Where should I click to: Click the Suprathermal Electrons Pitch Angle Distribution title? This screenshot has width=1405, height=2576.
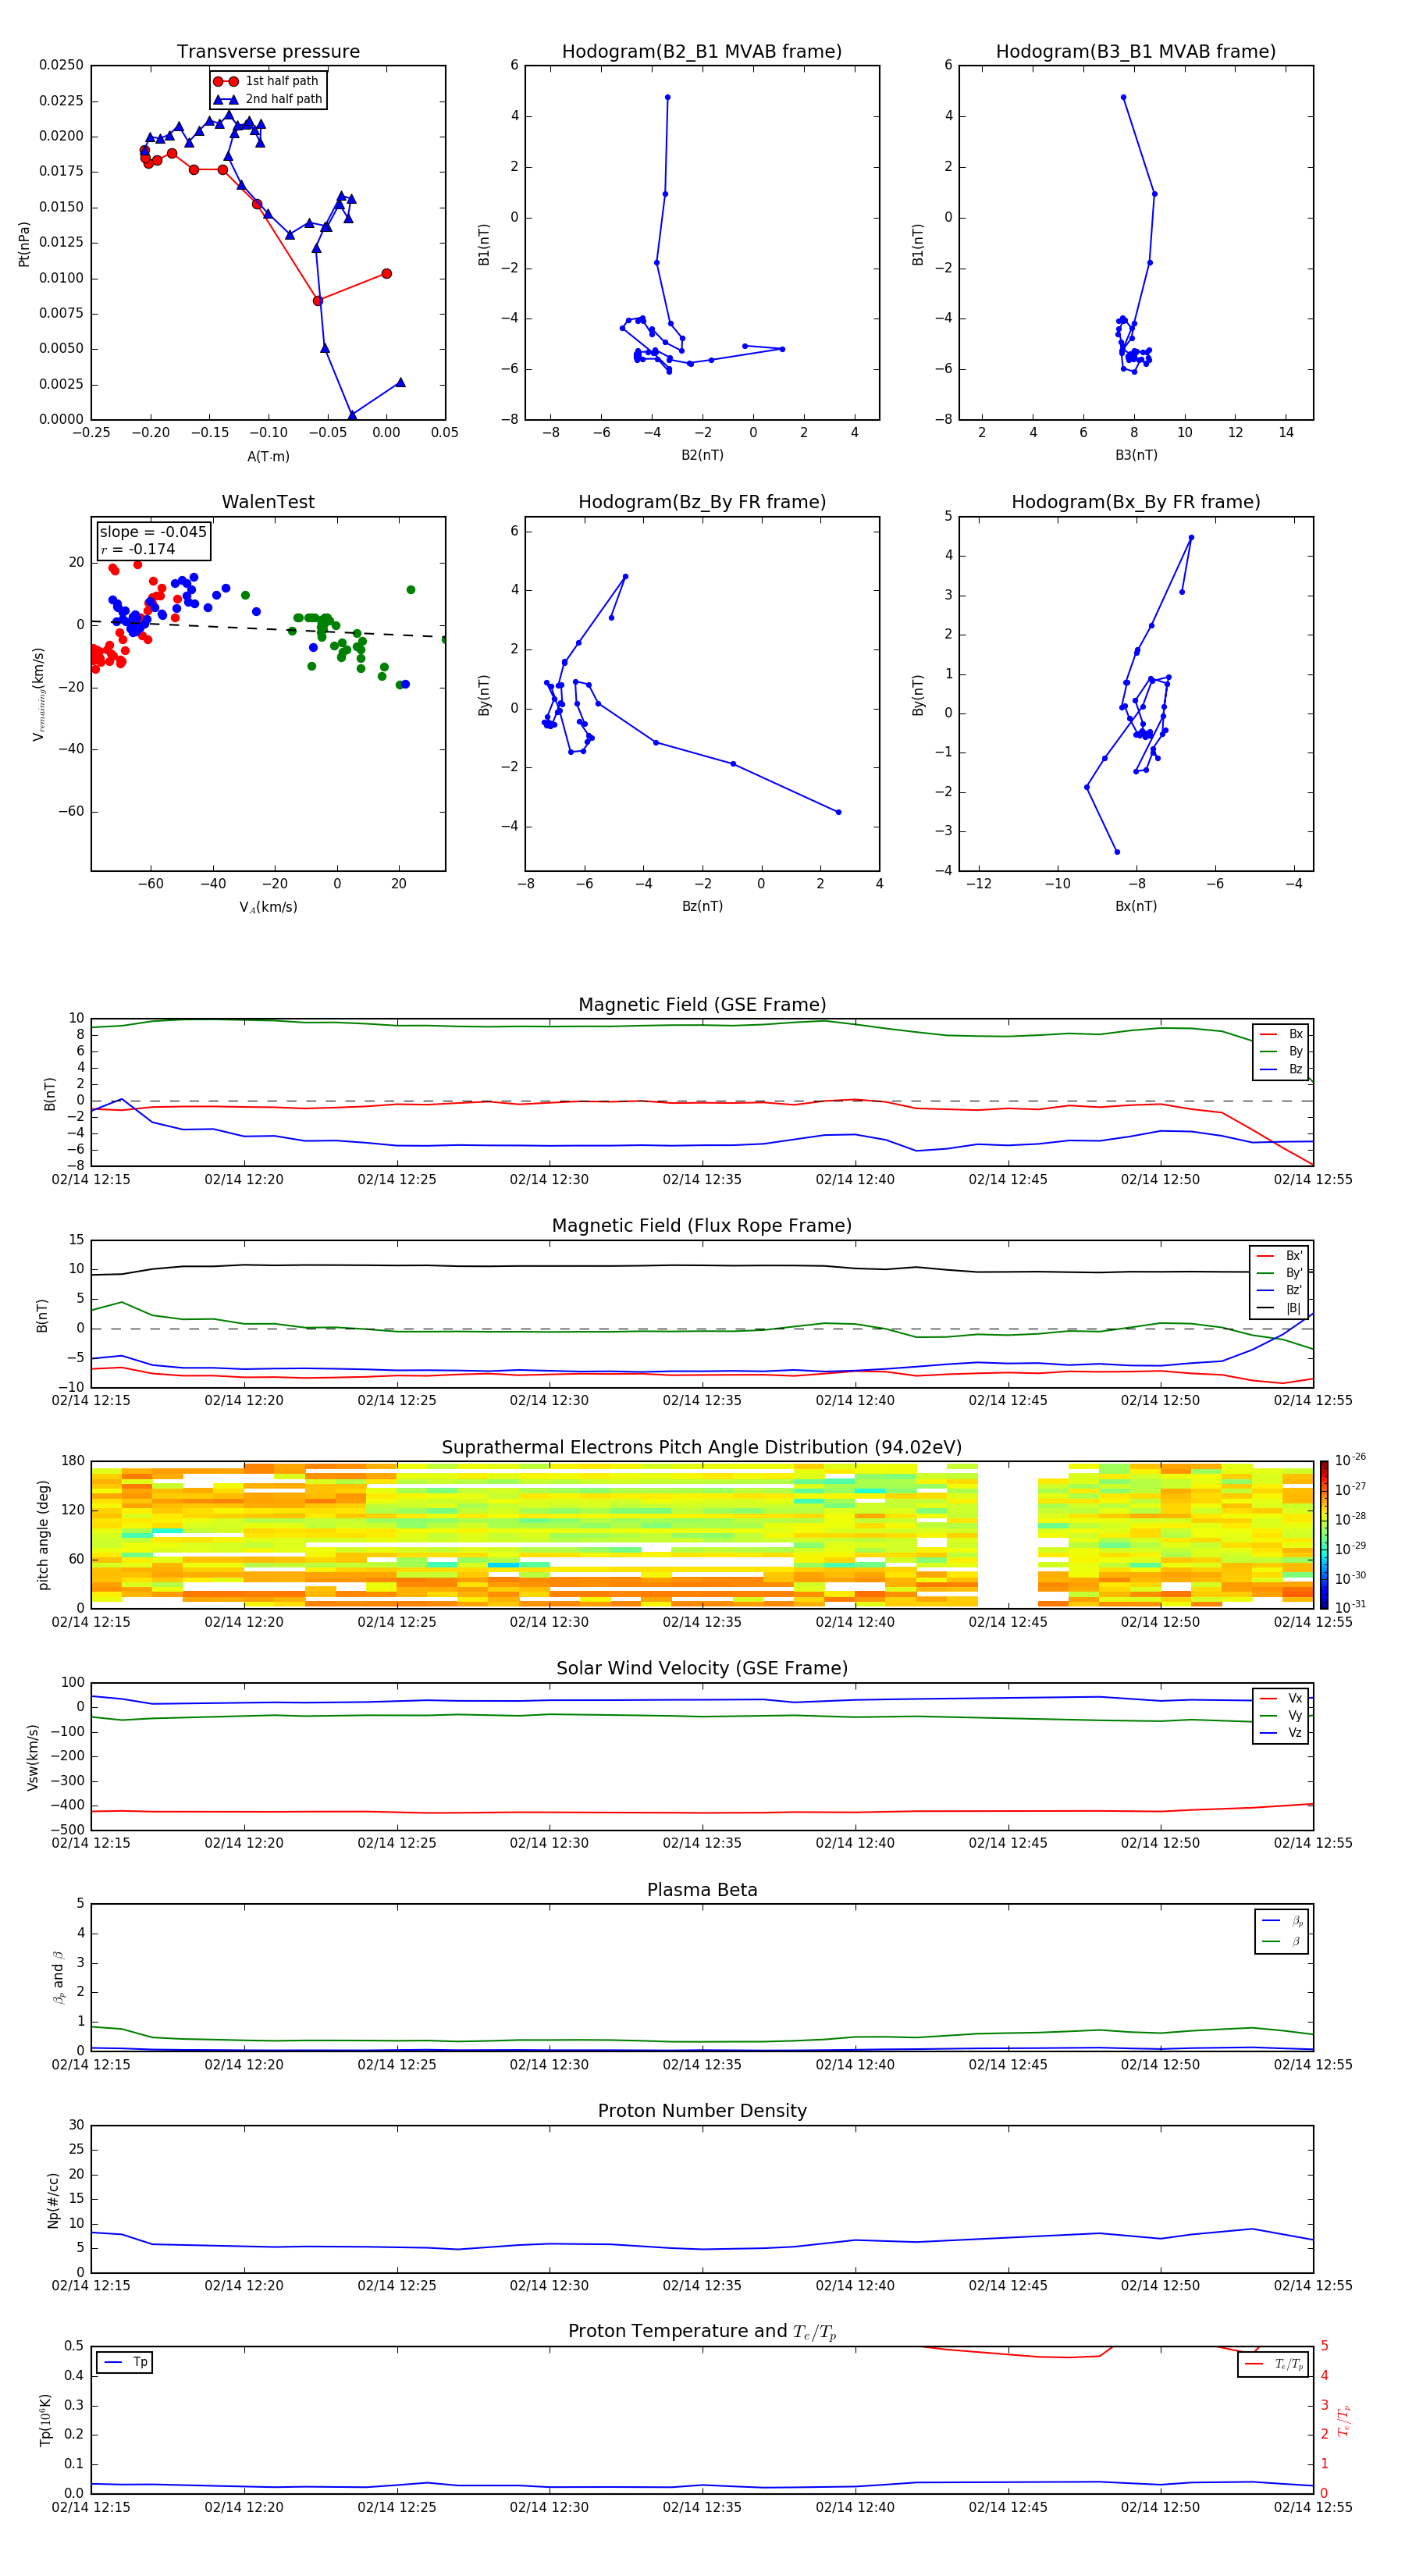702,1448
